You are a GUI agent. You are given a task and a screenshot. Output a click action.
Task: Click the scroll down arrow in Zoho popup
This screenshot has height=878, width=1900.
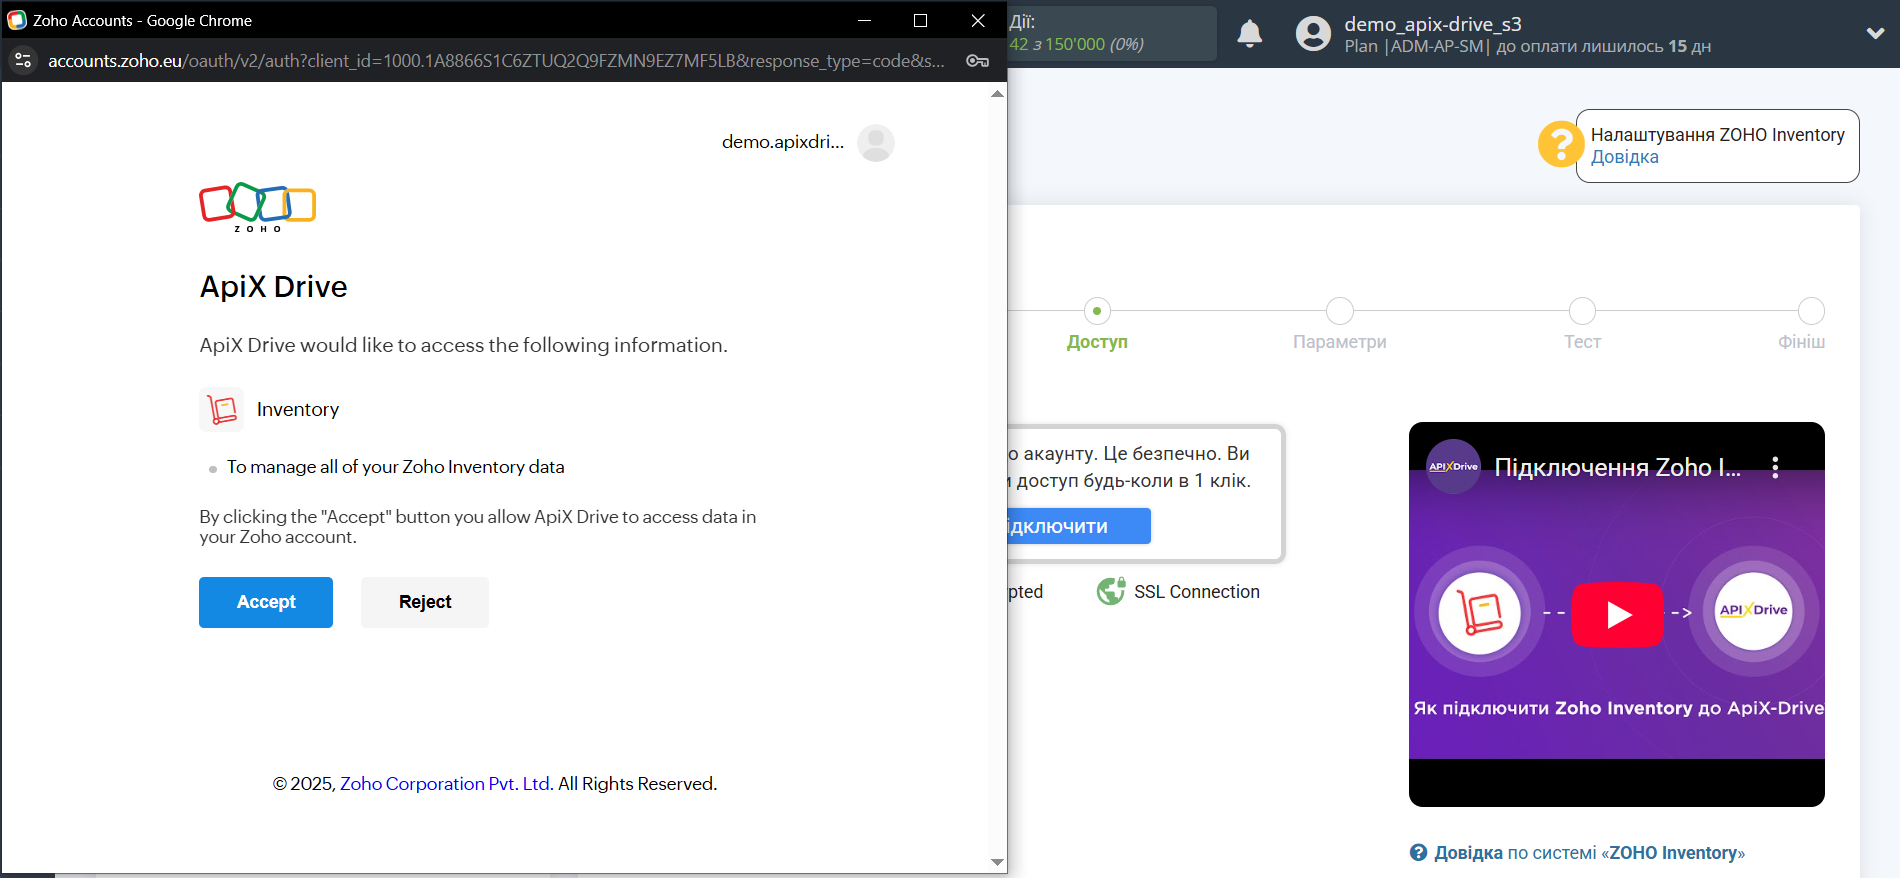pyautogui.click(x=997, y=862)
